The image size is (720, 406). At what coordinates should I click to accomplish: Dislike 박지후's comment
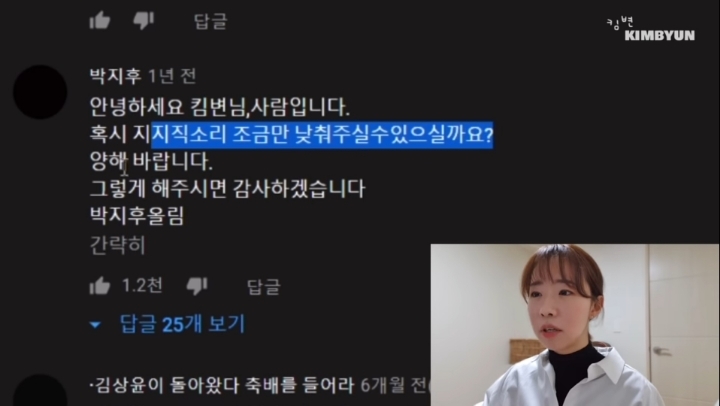[197, 286]
